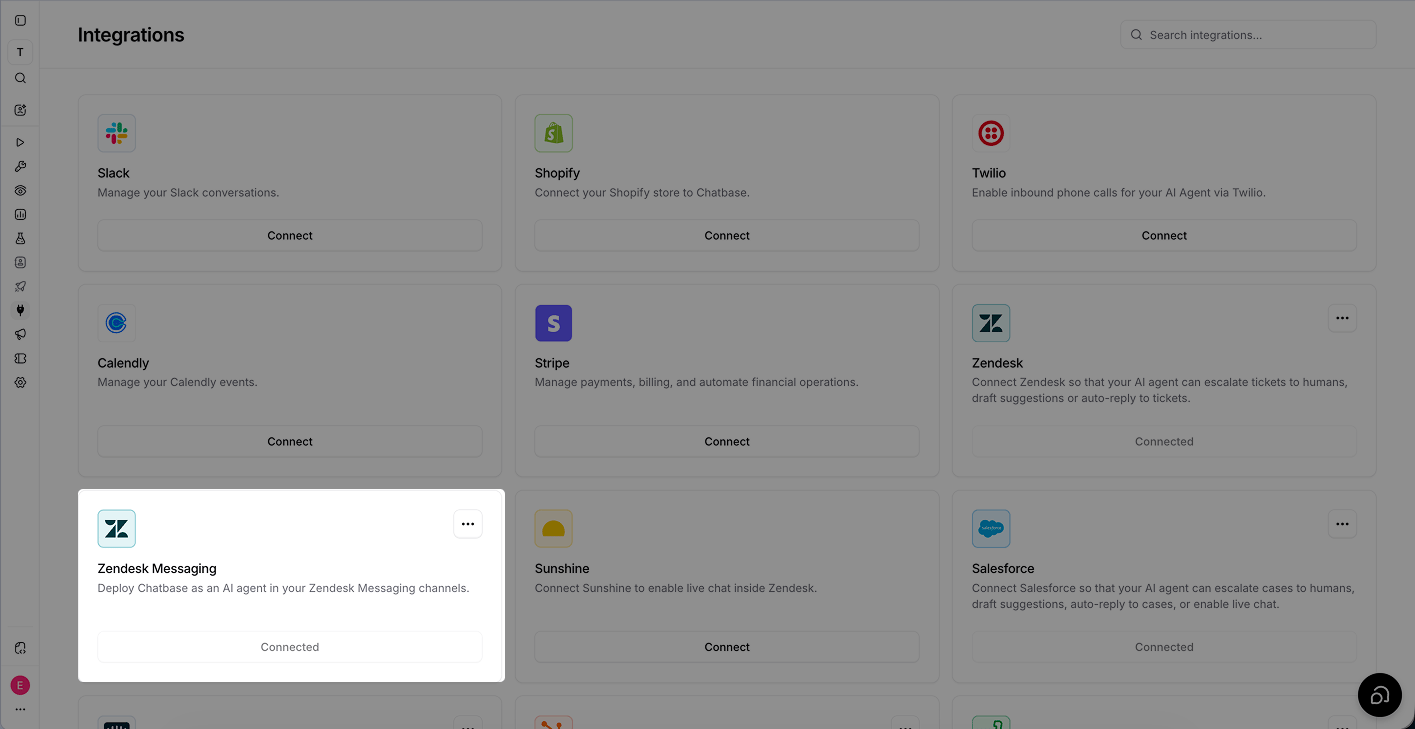1415x729 pixels.
Task: Open the gear settings icon in sidebar
Action: [20, 383]
